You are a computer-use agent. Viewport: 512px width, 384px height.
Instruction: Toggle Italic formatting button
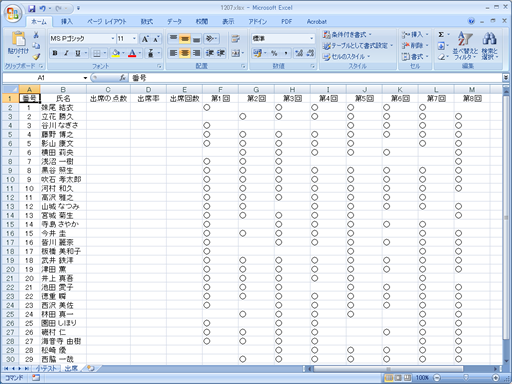tap(66, 53)
